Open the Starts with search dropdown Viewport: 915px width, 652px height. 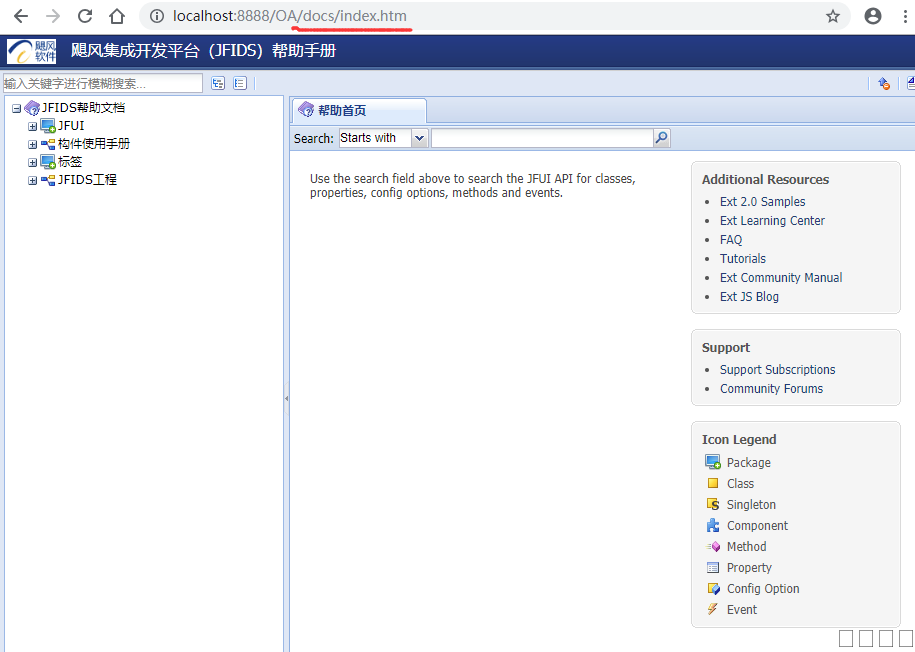419,138
